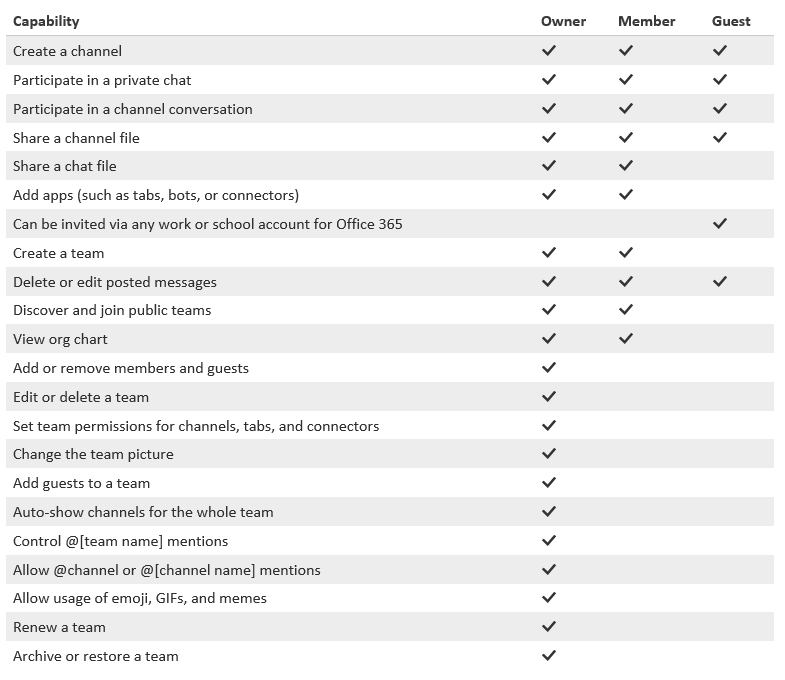Click 'Edit or delete a team' row label
Viewport: 785px width, 680px height.
[x=81, y=397]
